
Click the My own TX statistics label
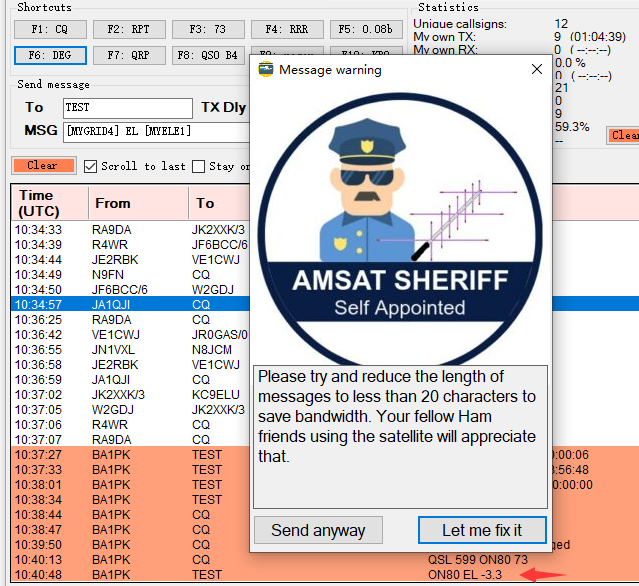444,37
